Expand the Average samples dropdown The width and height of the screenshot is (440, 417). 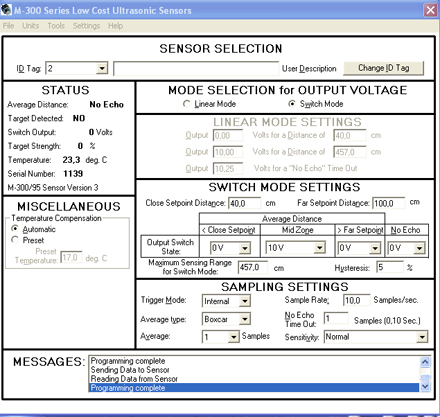click(234, 337)
